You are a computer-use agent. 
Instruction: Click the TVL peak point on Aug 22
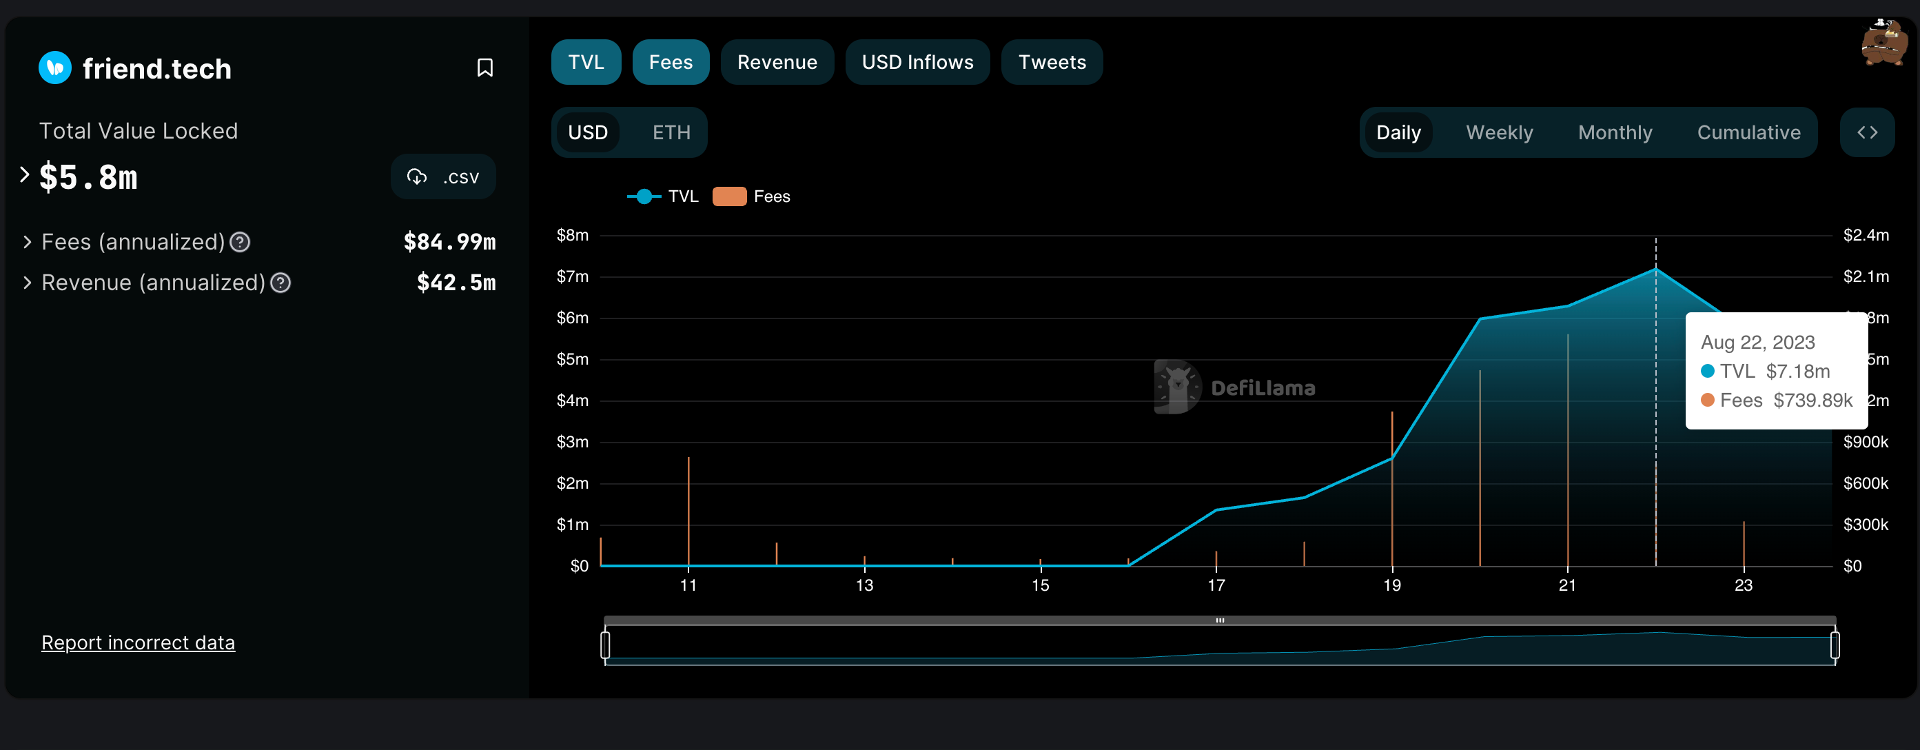pos(1656,269)
